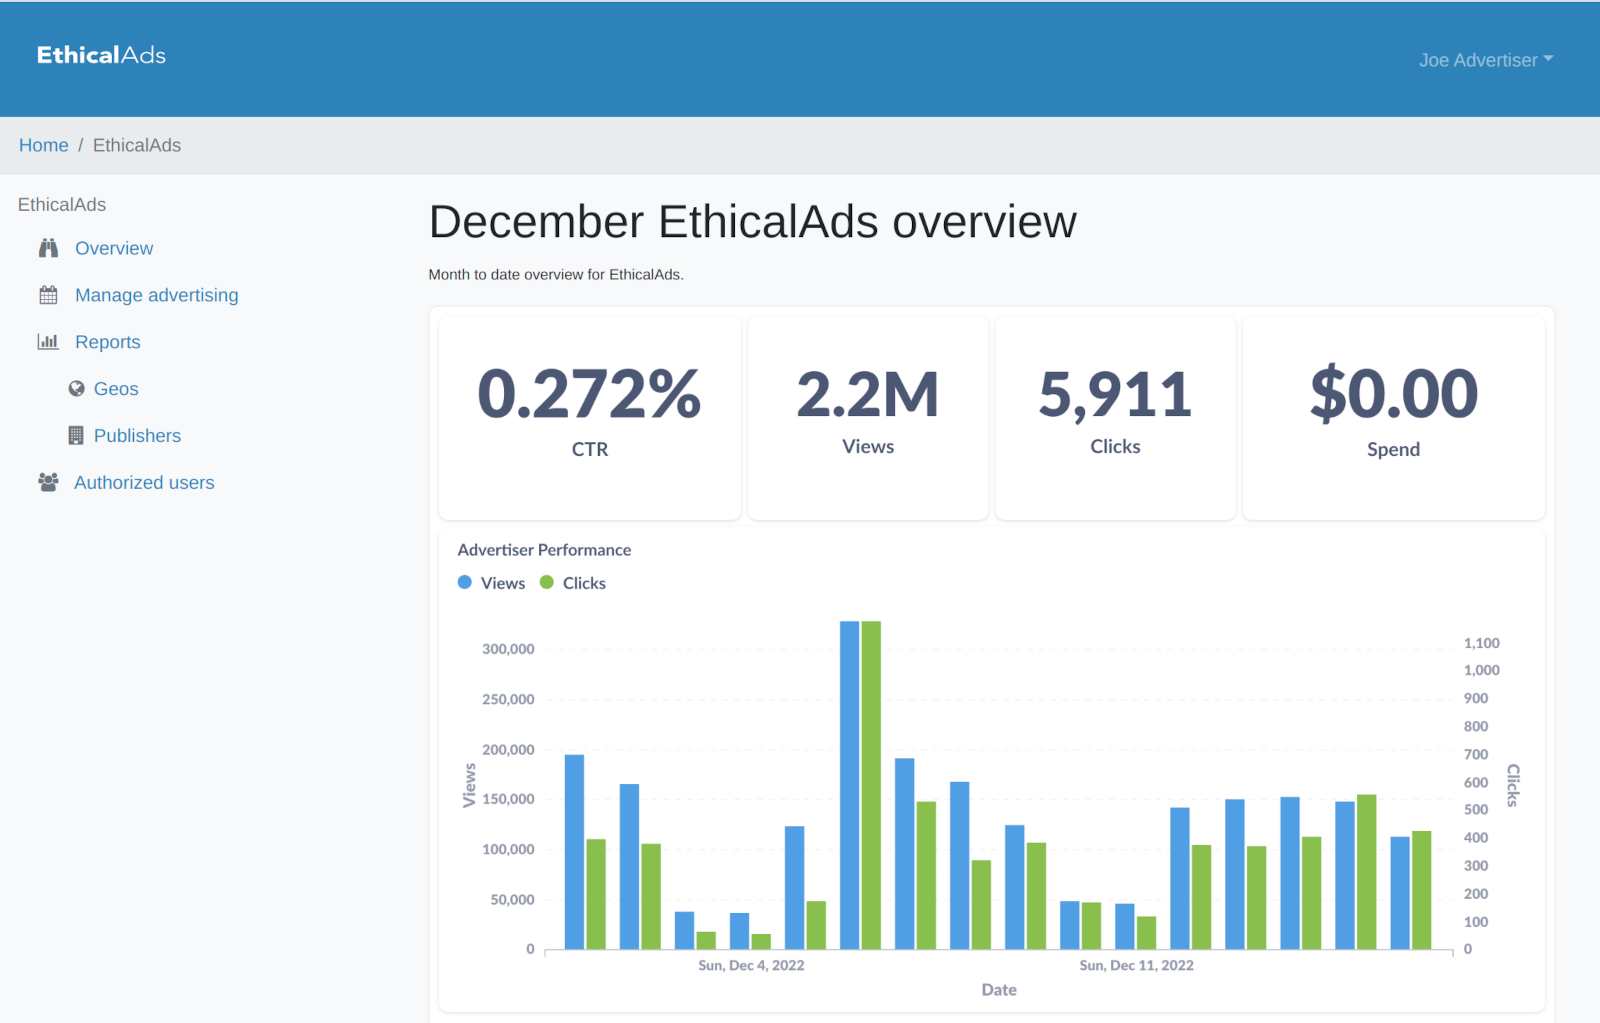Click the bar chart icon beside Reports
1600x1023 pixels.
(x=48, y=342)
